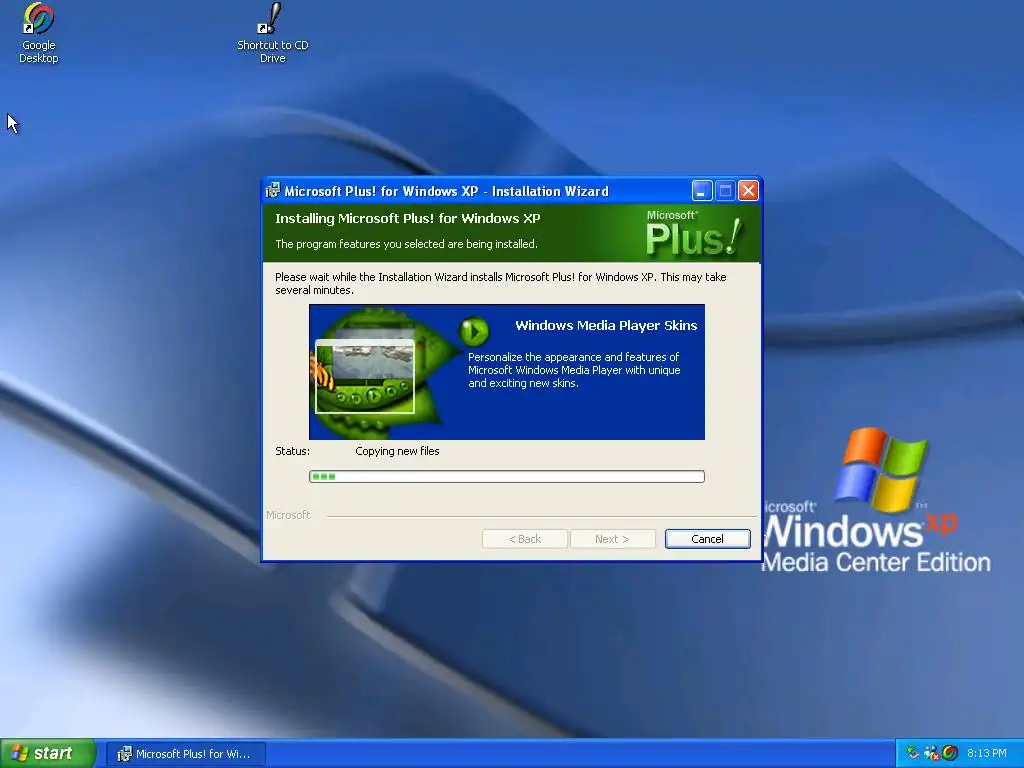
Task: Open the Windows Messenger tray icon
Action: pos(932,753)
